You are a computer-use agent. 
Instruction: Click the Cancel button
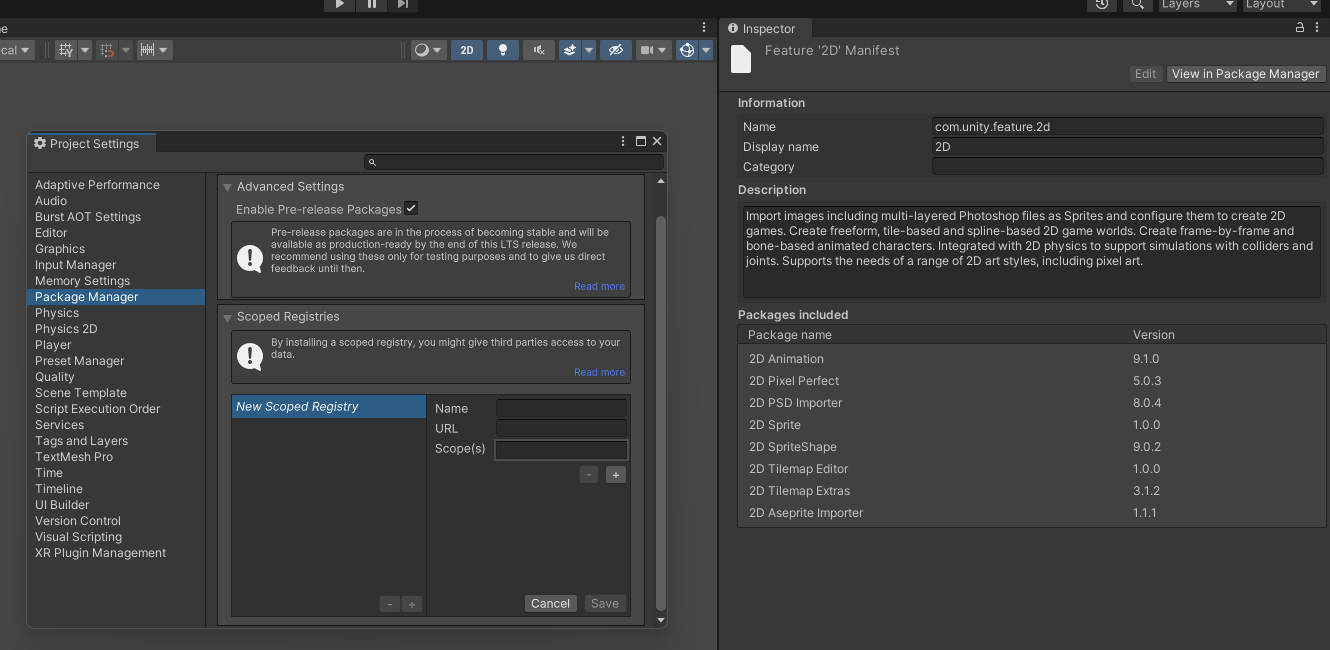(551, 603)
